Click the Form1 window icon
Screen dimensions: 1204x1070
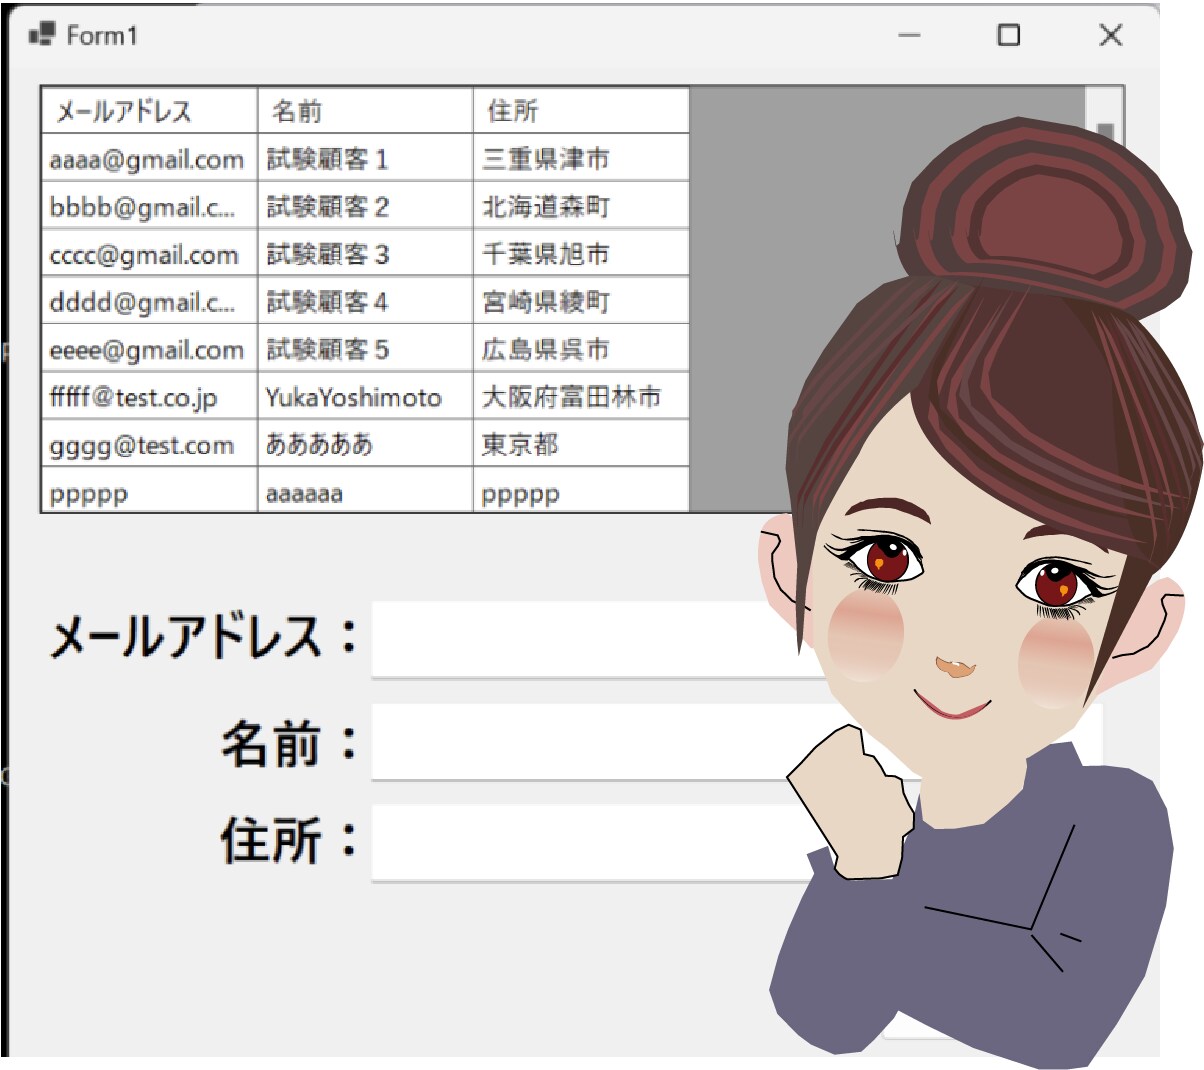point(41,35)
